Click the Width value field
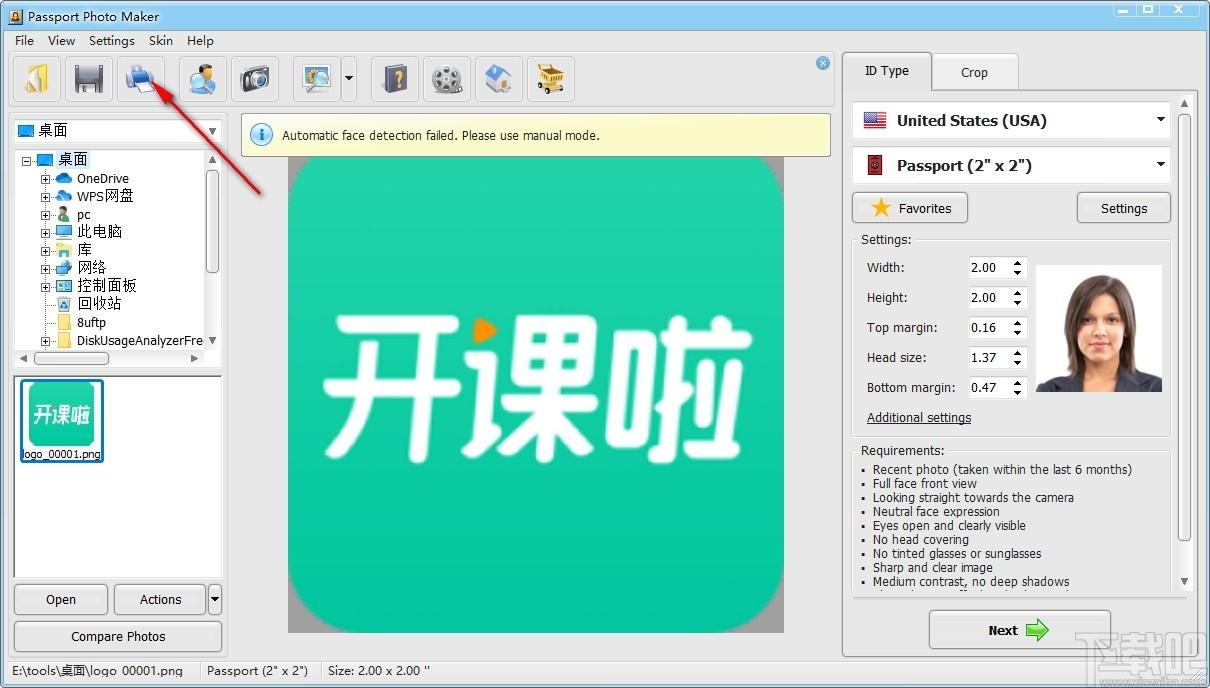Viewport: 1210px width, 688px height. tap(989, 267)
